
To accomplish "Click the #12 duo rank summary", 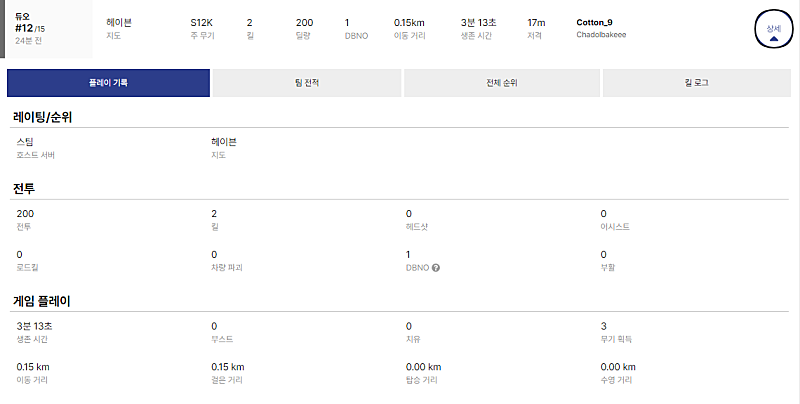I will (x=27, y=27).
